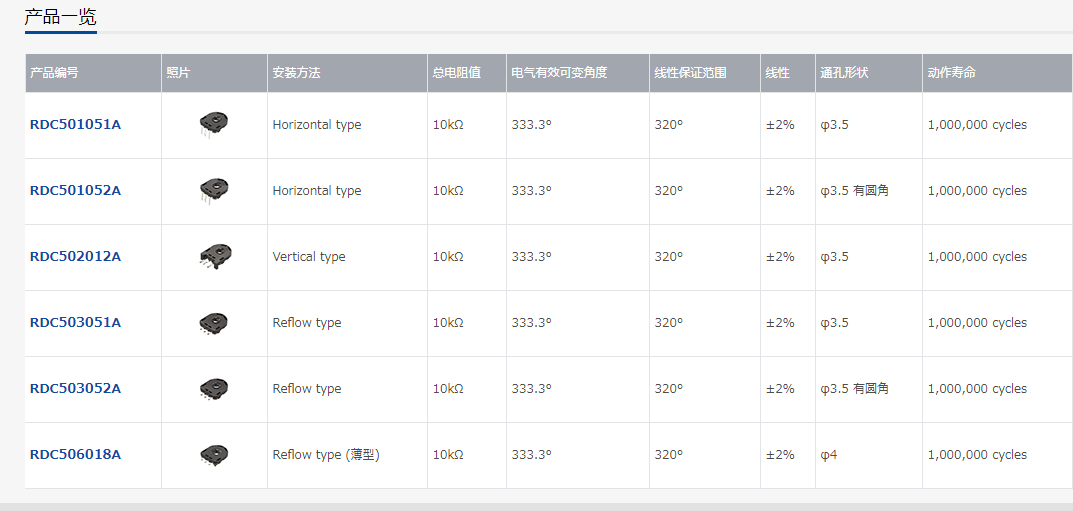
Task: View the RDC506018A thin-type photo
Action: (214, 454)
